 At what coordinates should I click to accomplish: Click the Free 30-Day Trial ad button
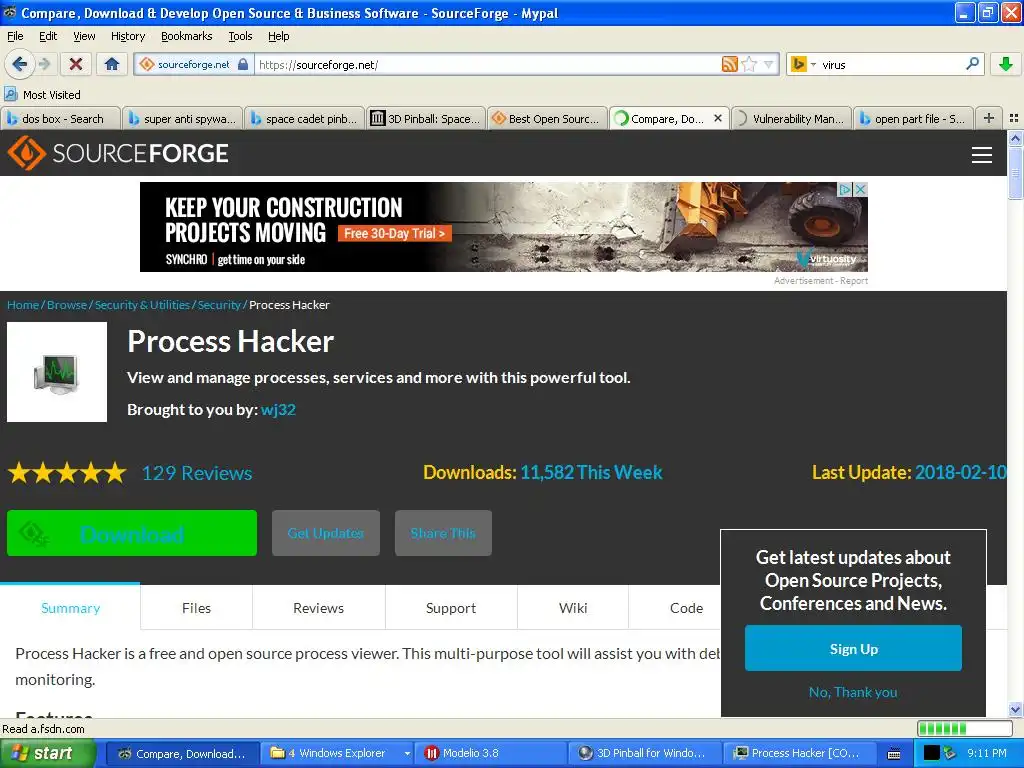(394, 233)
